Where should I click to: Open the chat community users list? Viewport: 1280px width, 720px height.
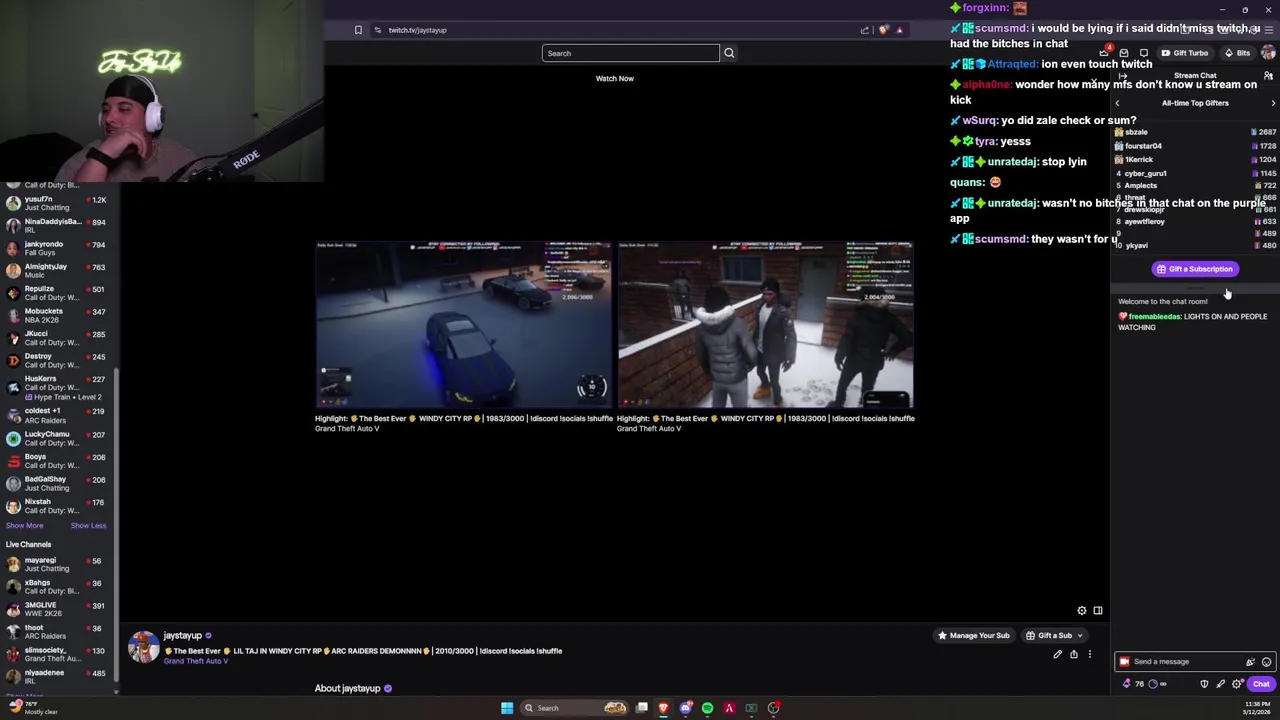click(1268, 76)
